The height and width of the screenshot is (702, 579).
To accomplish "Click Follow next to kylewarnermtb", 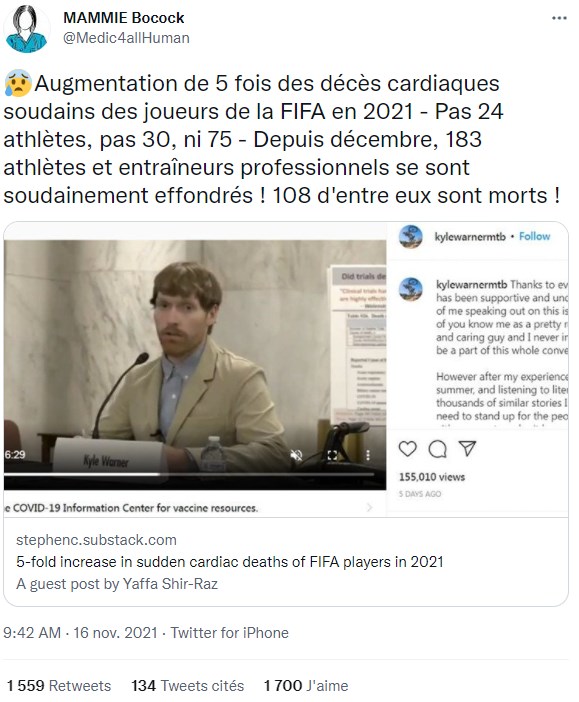I will [534, 236].
